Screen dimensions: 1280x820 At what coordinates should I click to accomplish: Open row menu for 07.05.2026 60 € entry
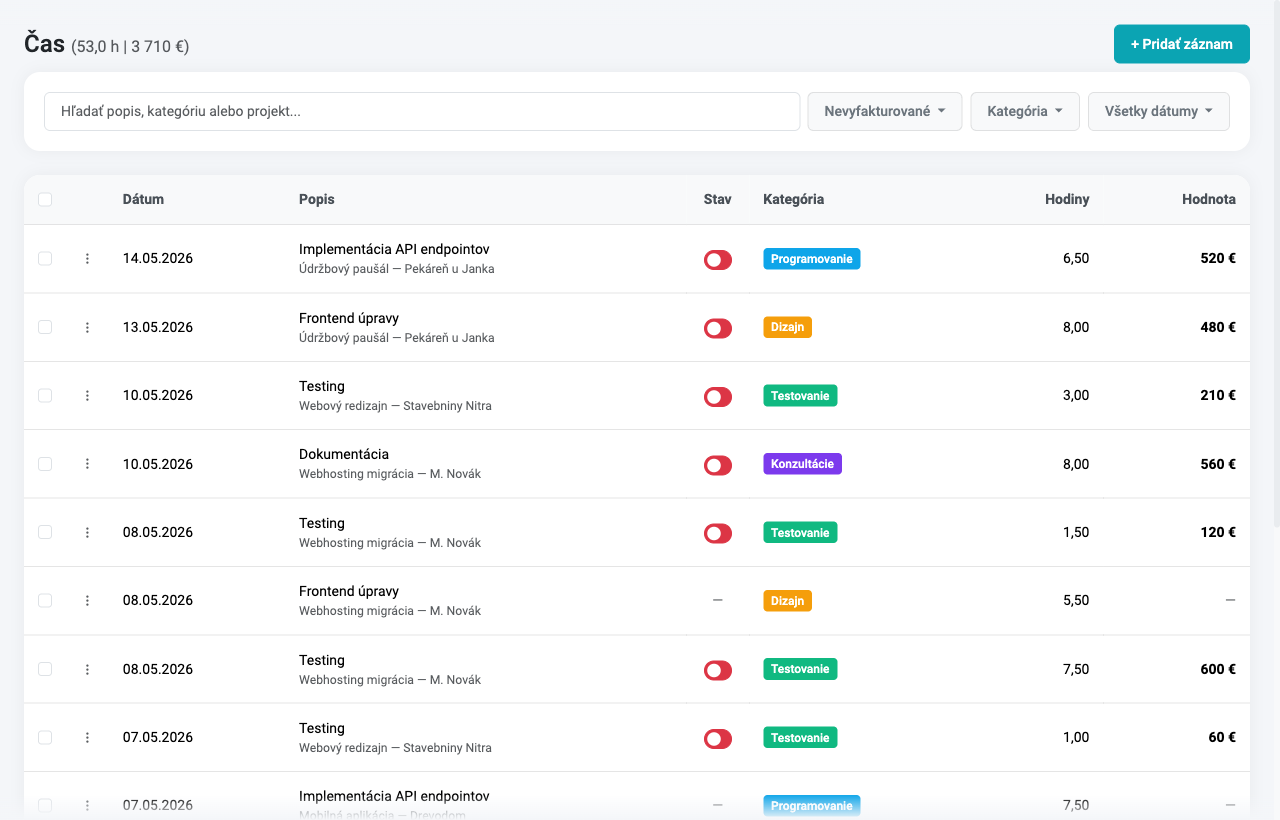[x=87, y=738]
